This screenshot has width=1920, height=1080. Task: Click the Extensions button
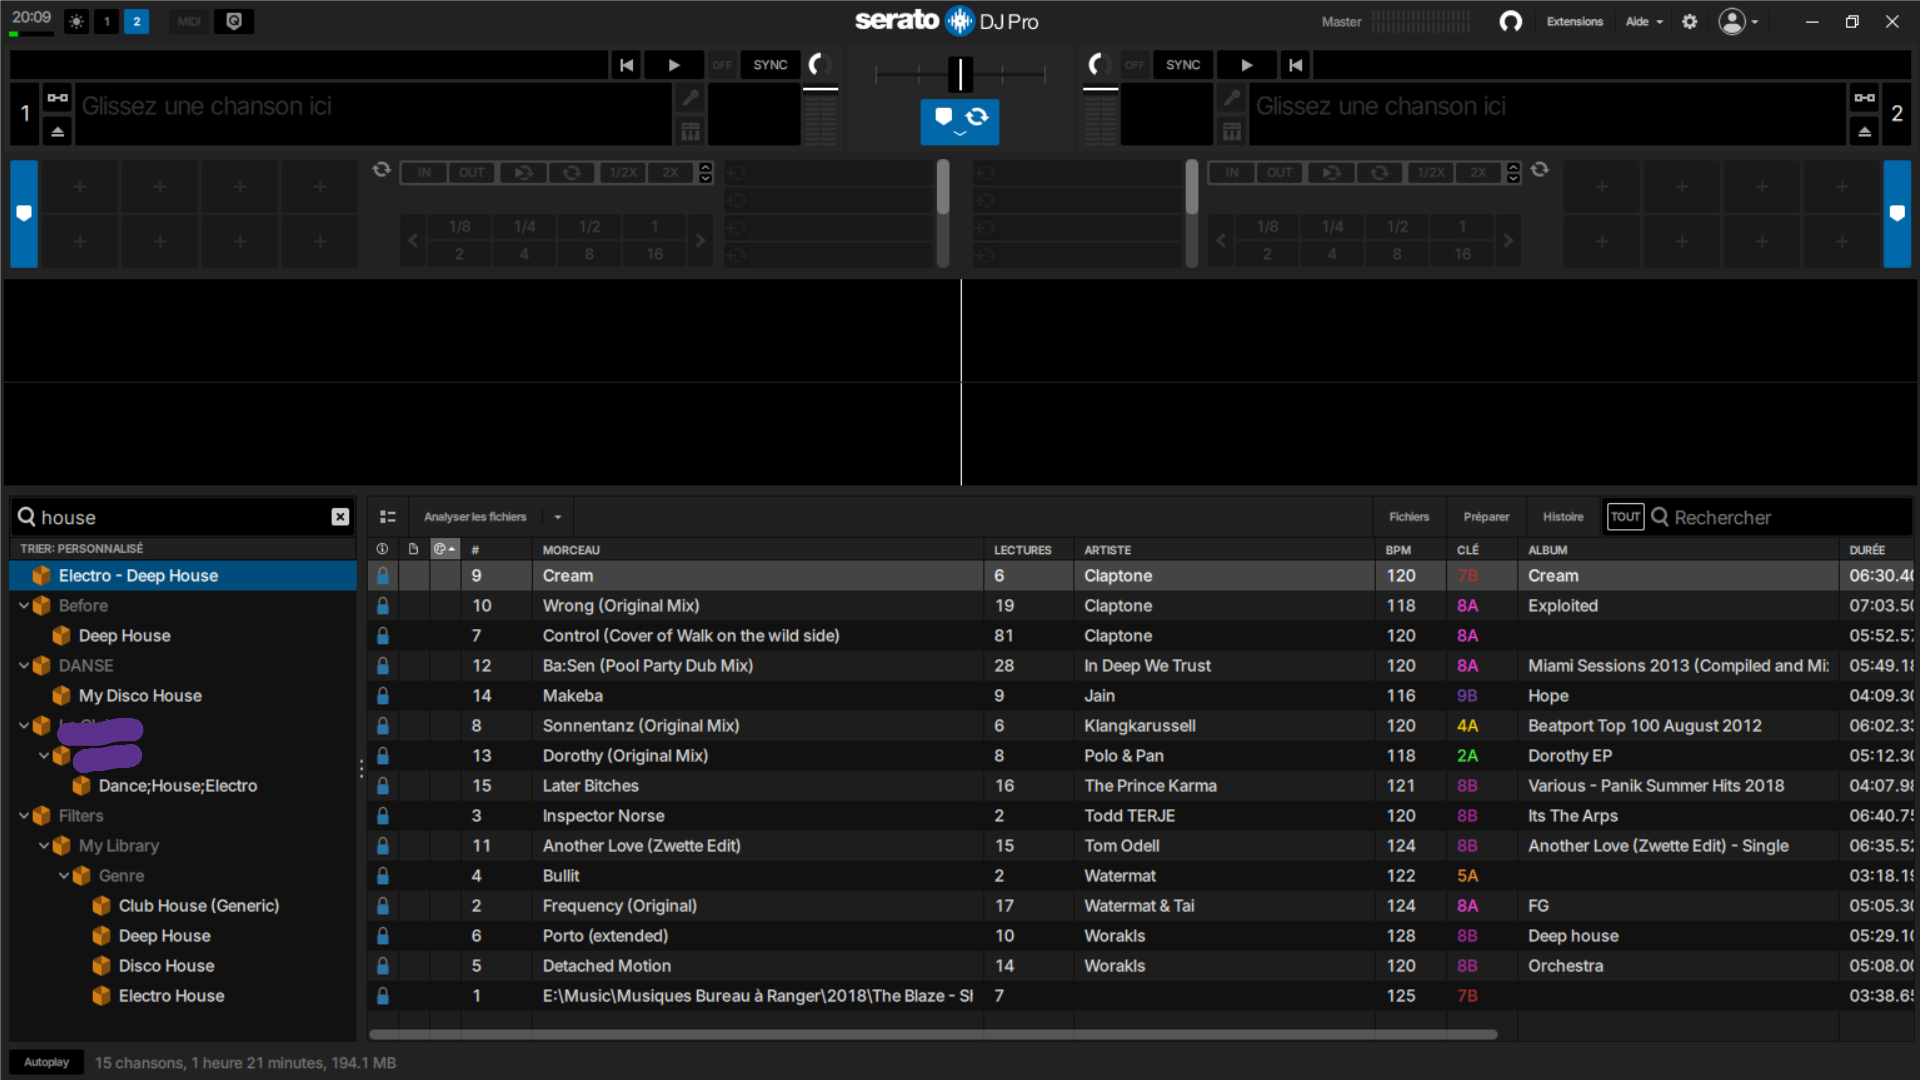pyautogui.click(x=1574, y=21)
